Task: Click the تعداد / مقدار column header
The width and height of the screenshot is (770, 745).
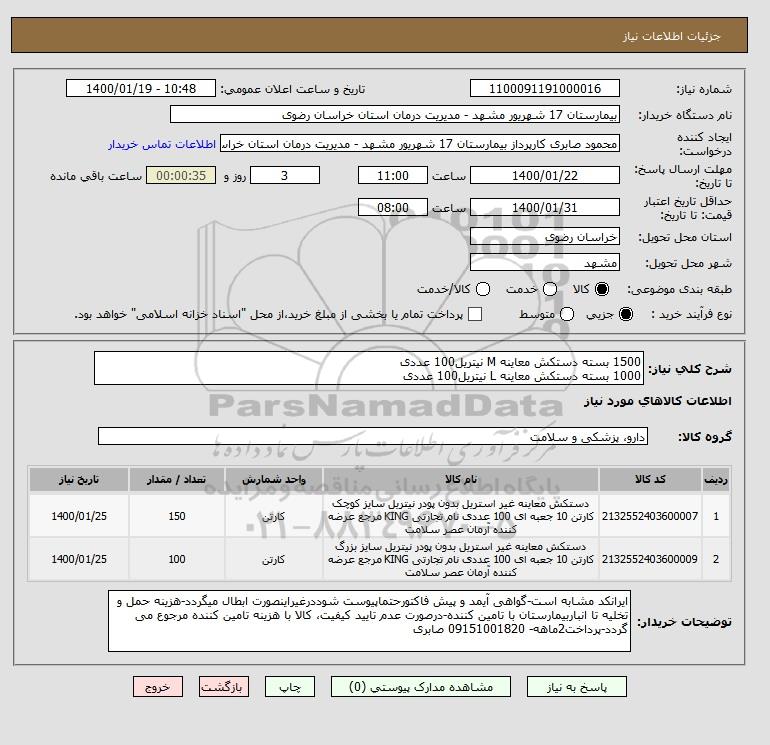Action: pos(177,479)
